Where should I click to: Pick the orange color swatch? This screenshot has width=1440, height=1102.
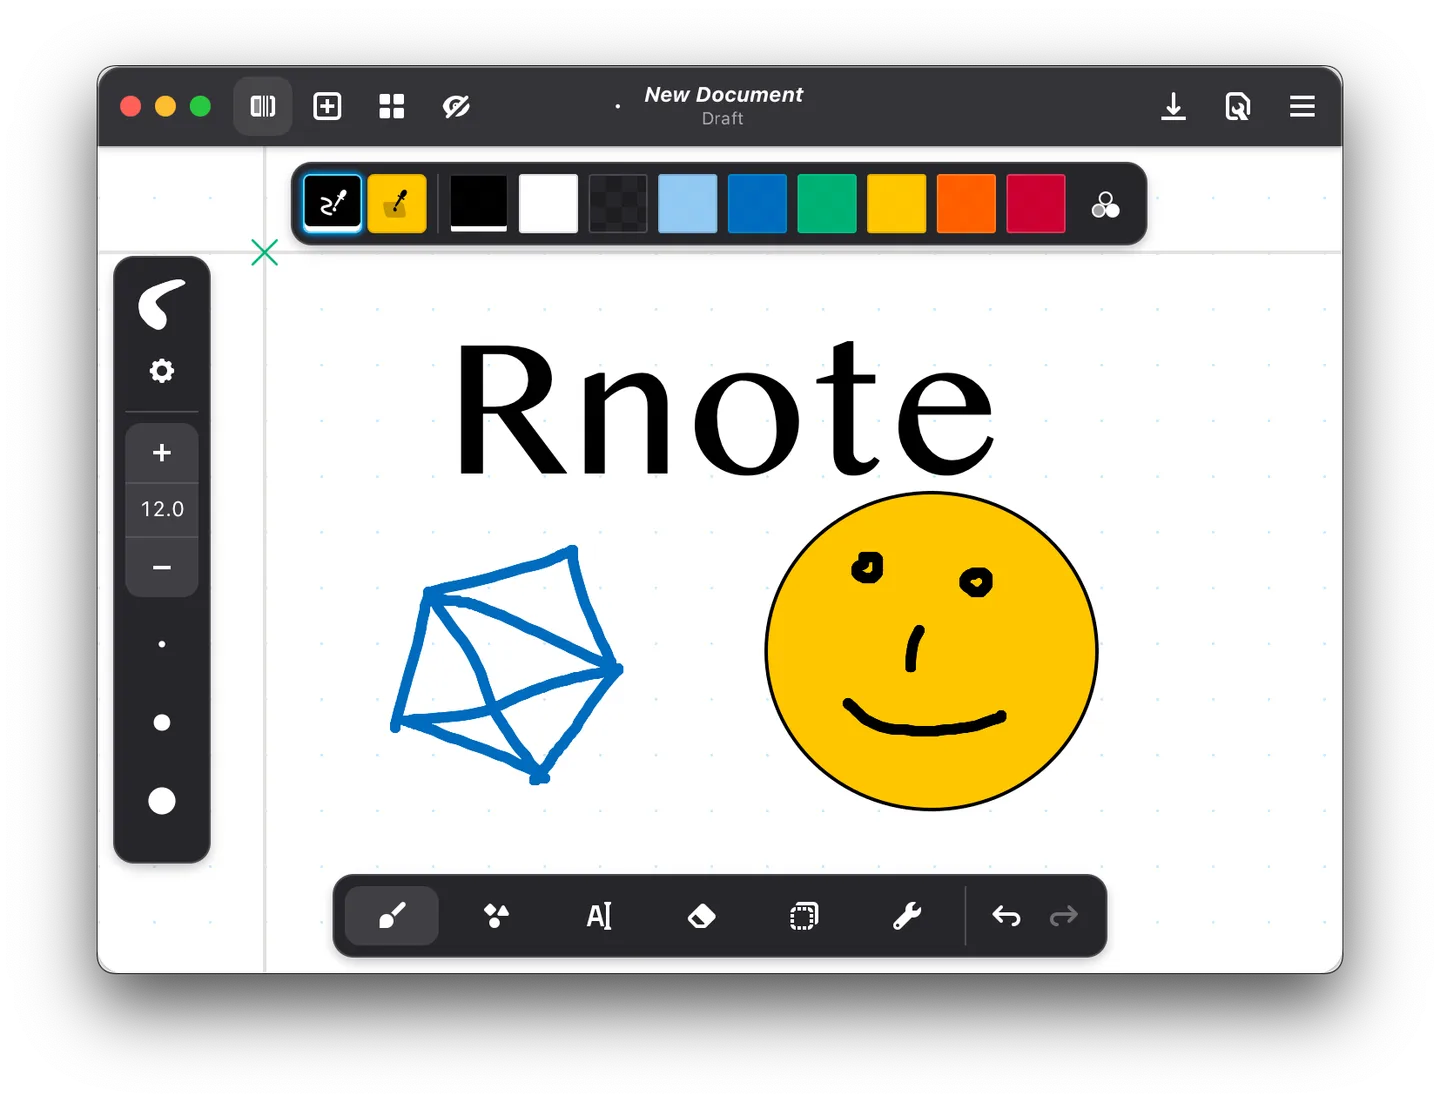click(x=966, y=203)
